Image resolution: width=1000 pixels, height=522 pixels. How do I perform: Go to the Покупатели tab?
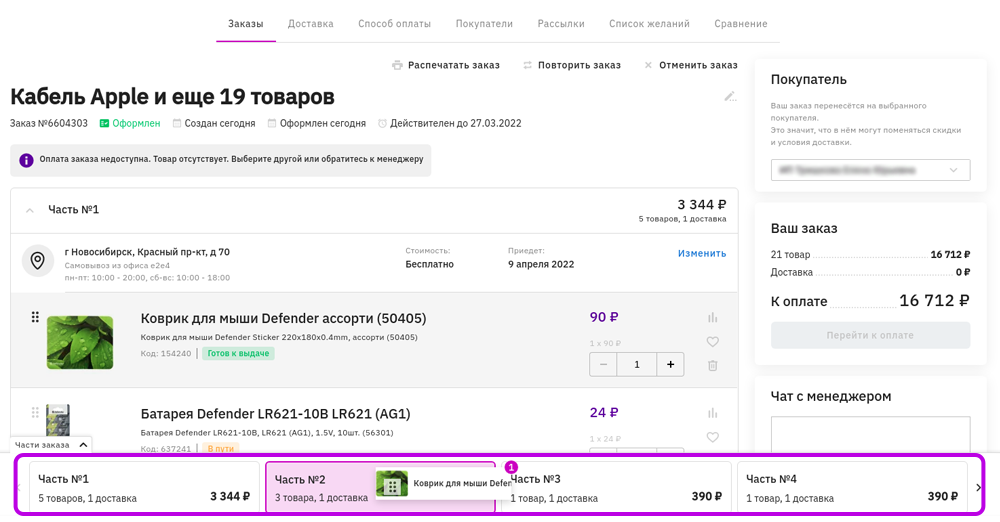(x=484, y=24)
